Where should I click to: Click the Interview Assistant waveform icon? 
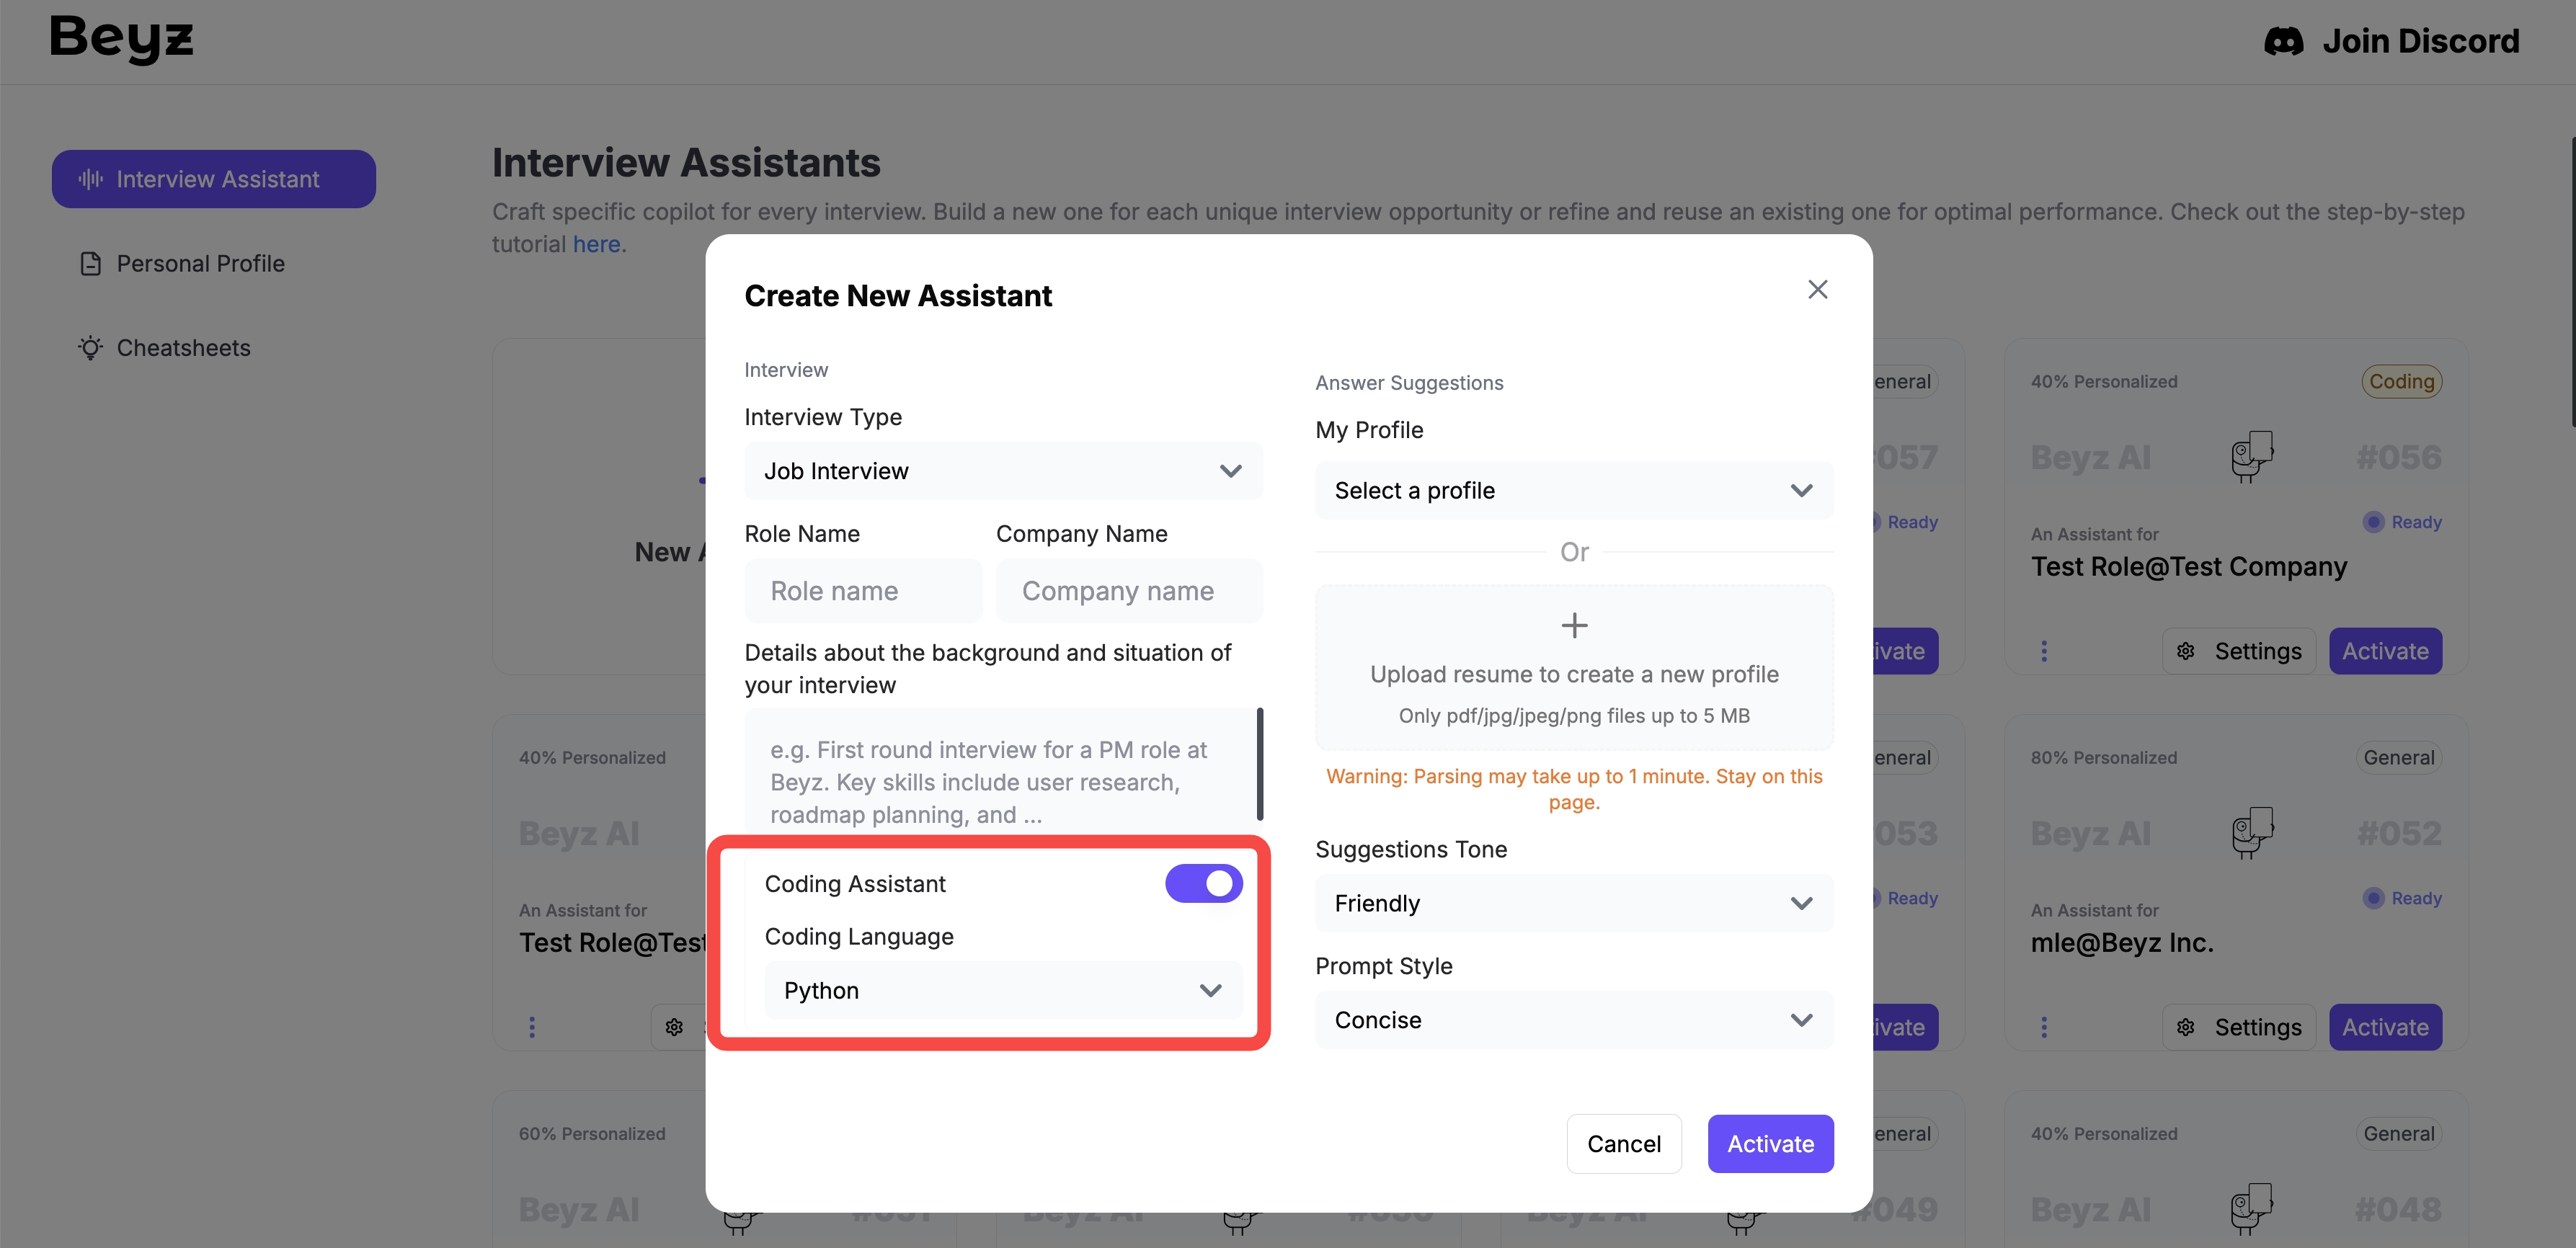point(91,179)
